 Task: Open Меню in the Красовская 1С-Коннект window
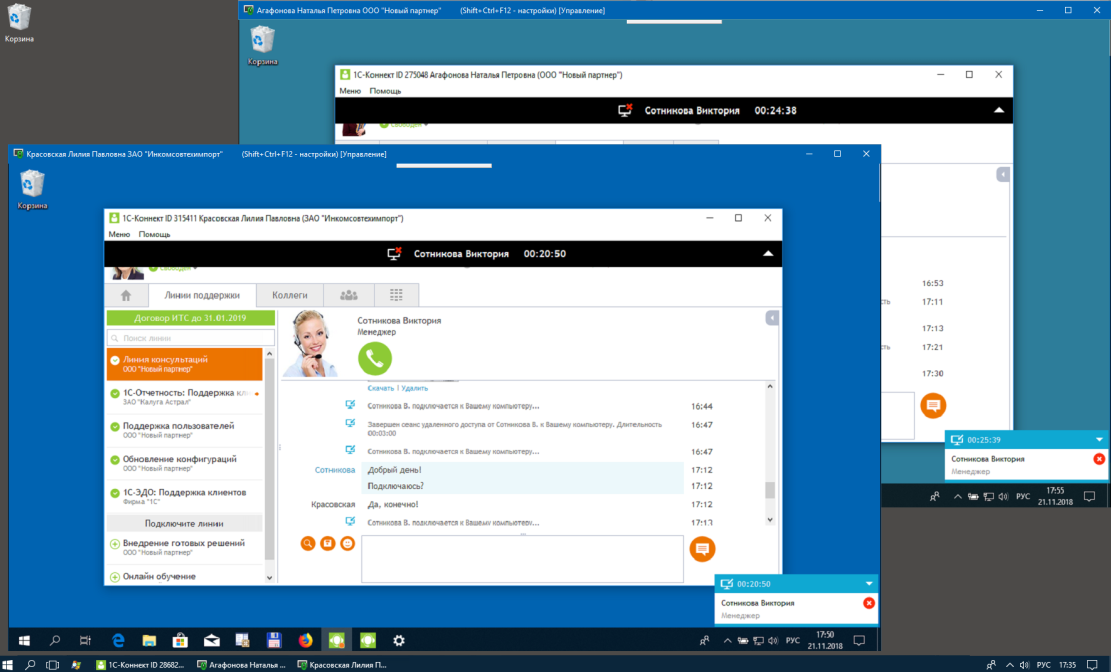point(119,234)
